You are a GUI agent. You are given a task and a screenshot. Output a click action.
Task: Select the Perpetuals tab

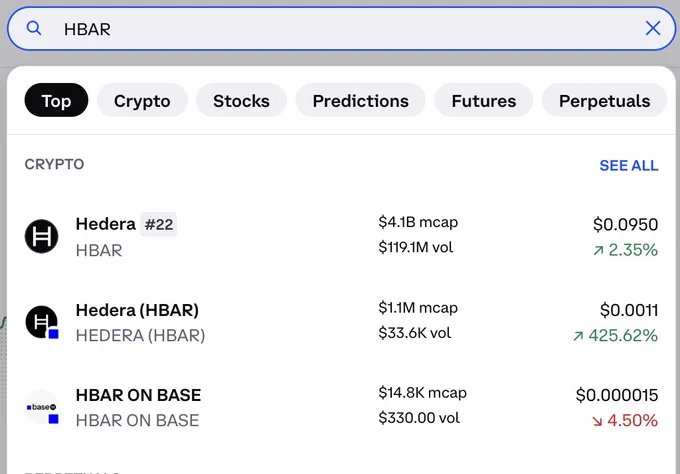pyautogui.click(x=604, y=100)
